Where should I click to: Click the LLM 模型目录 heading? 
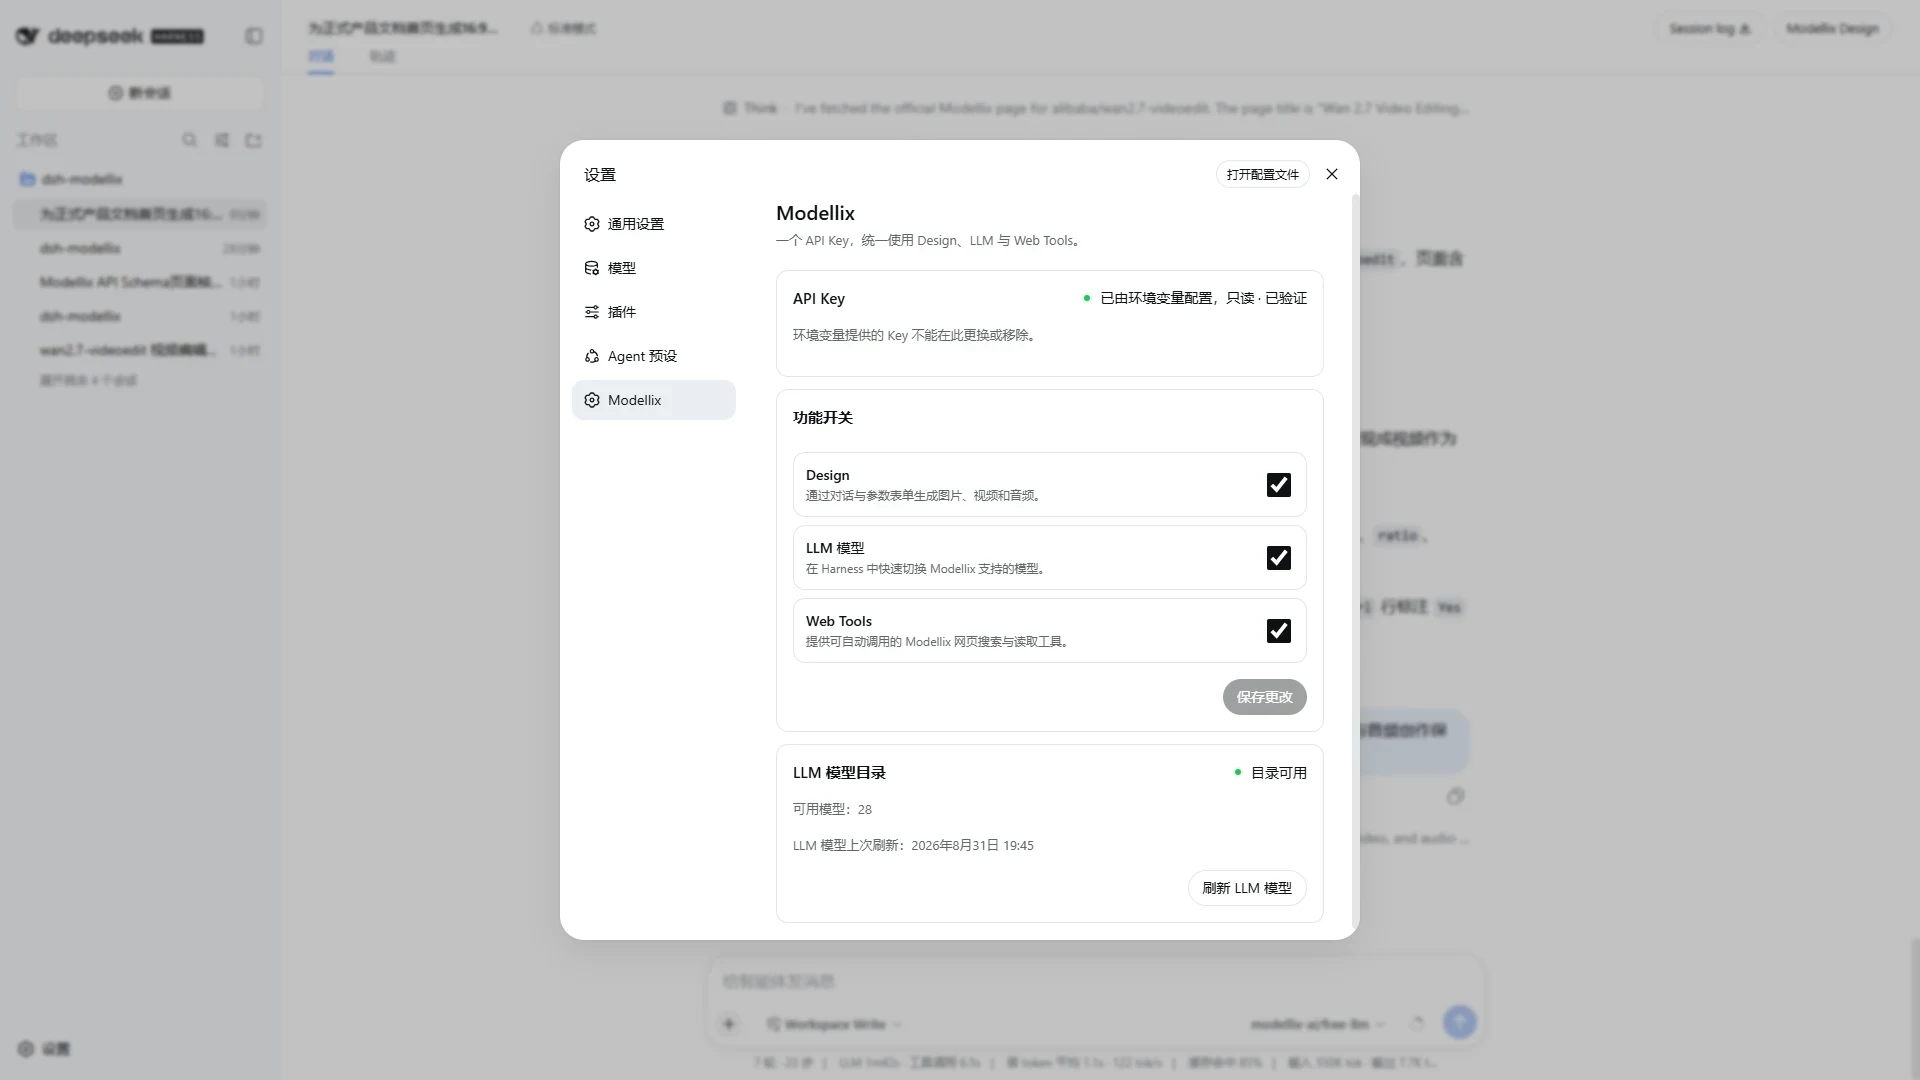839,773
